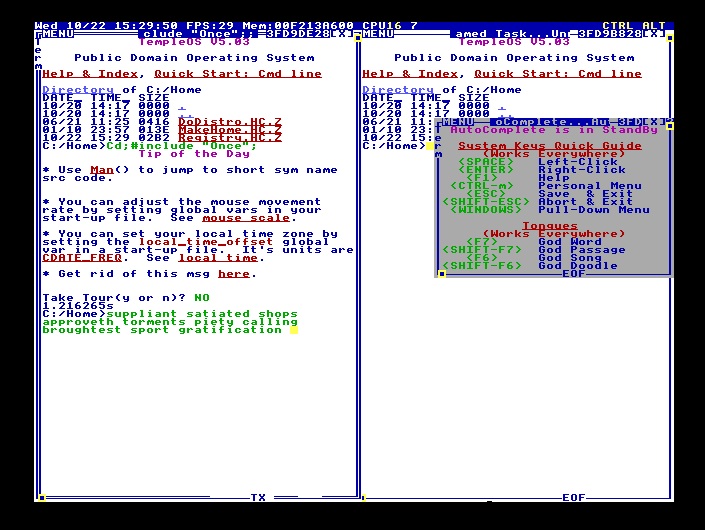The height and width of the screenshot is (530, 705).
Task: Click Directory link in right window
Action: tap(398, 90)
